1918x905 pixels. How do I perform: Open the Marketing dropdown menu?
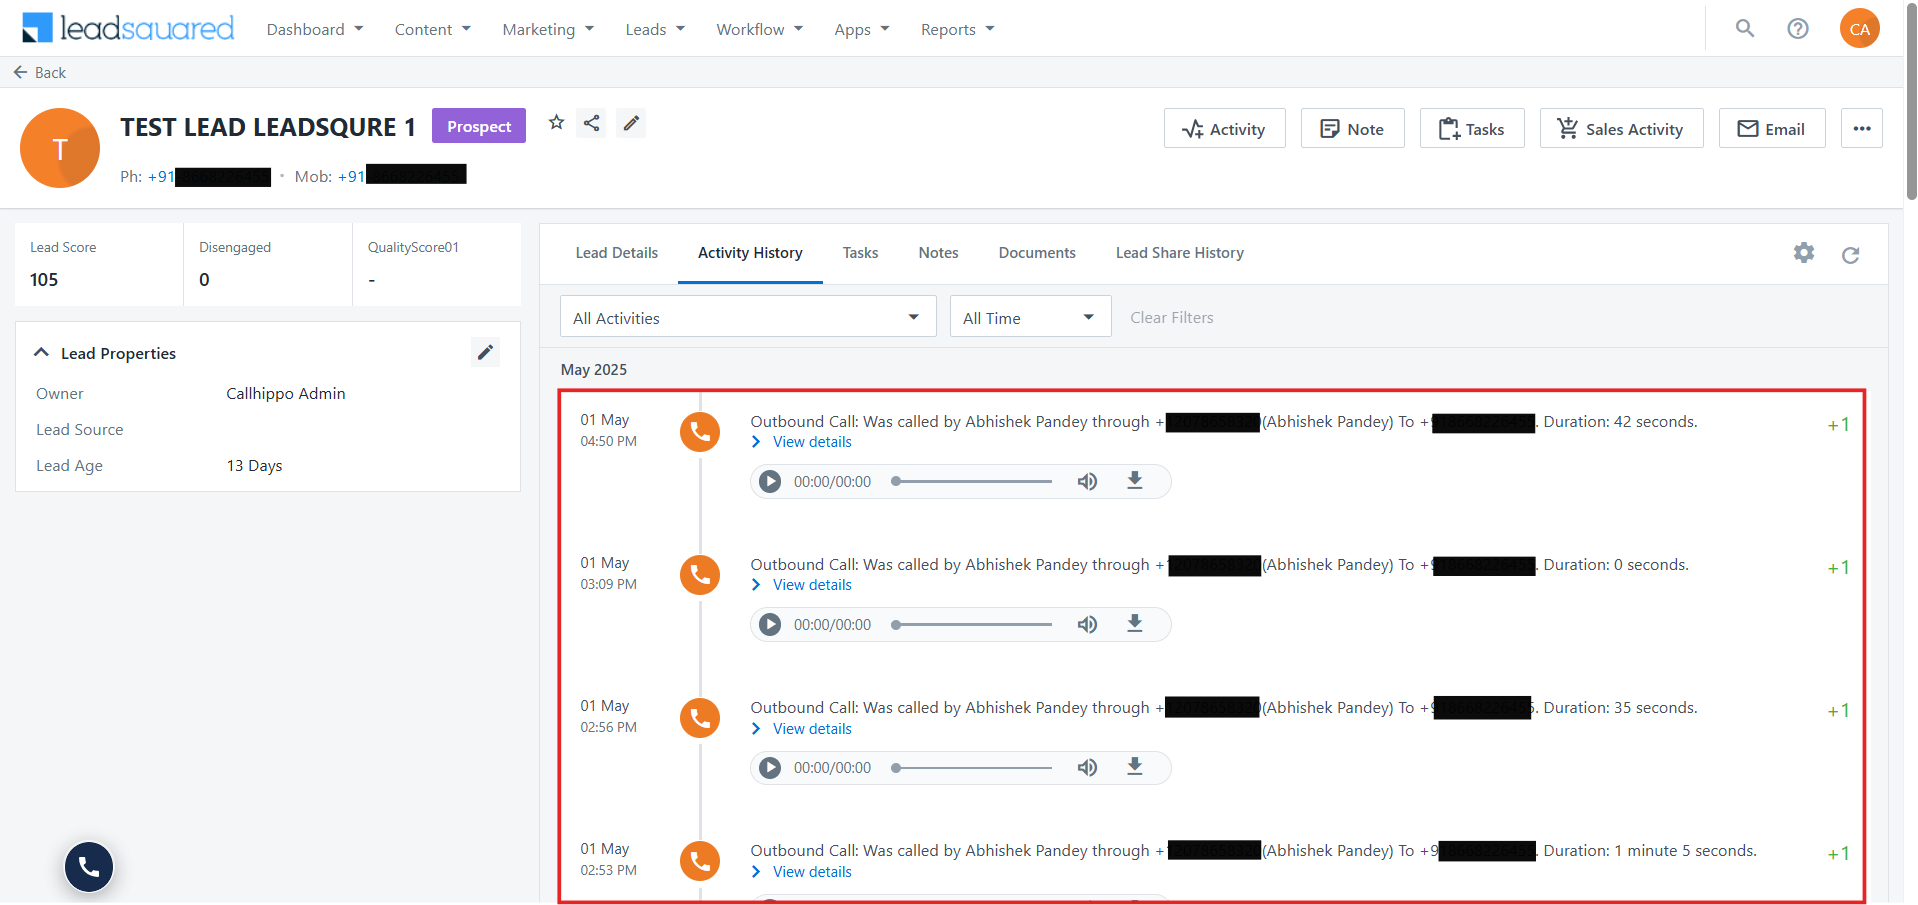[x=548, y=29]
